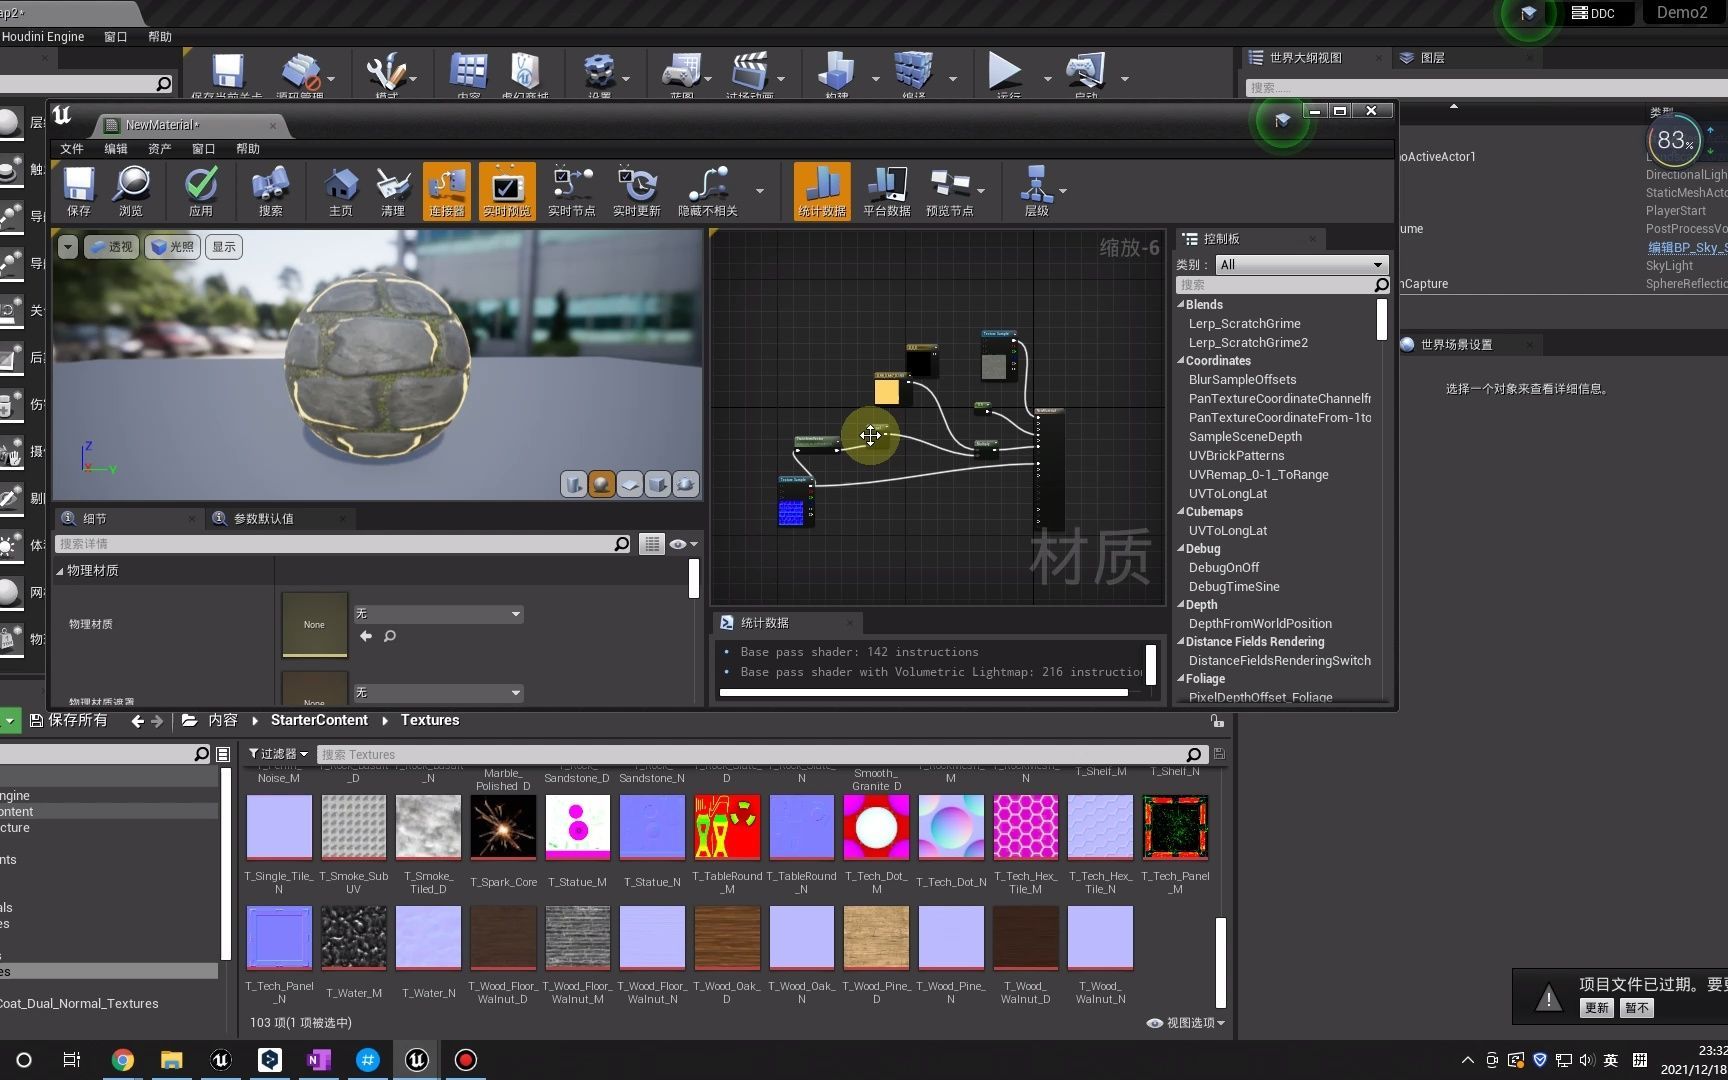Activate the 连接器 toolbar icon
Image resolution: width=1728 pixels, height=1080 pixels.
point(446,190)
